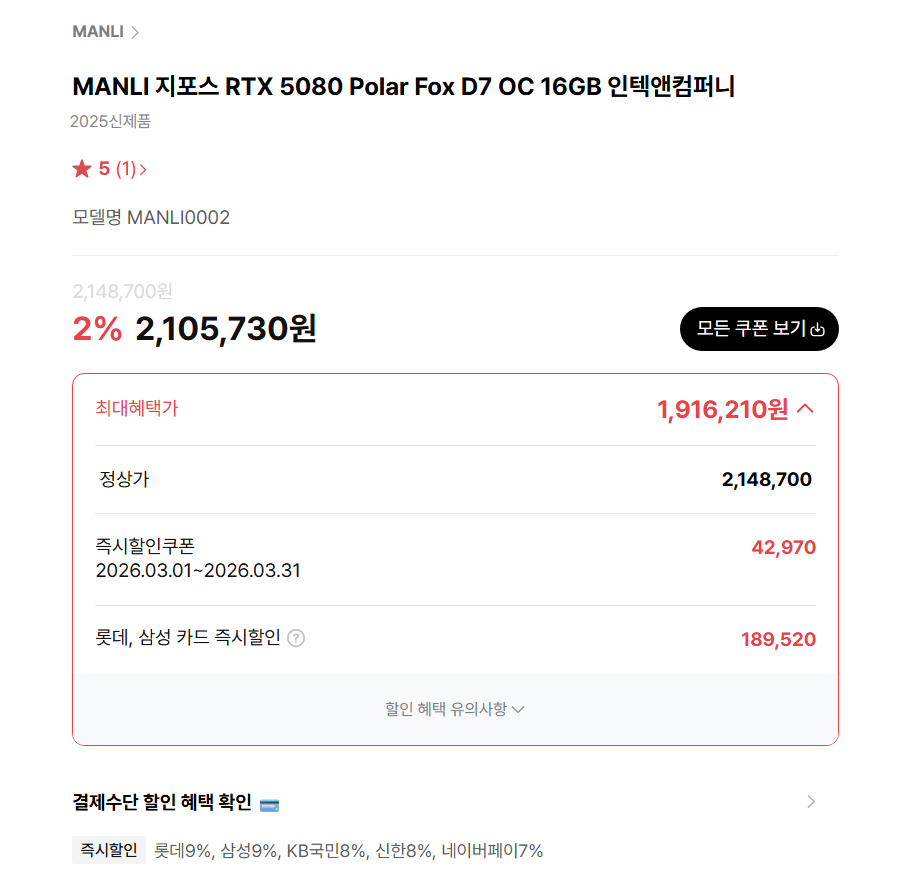Screen dimensions: 915x869
Task: Collapse the 최대혜택가 price breakdown chevron
Action: coord(807,408)
